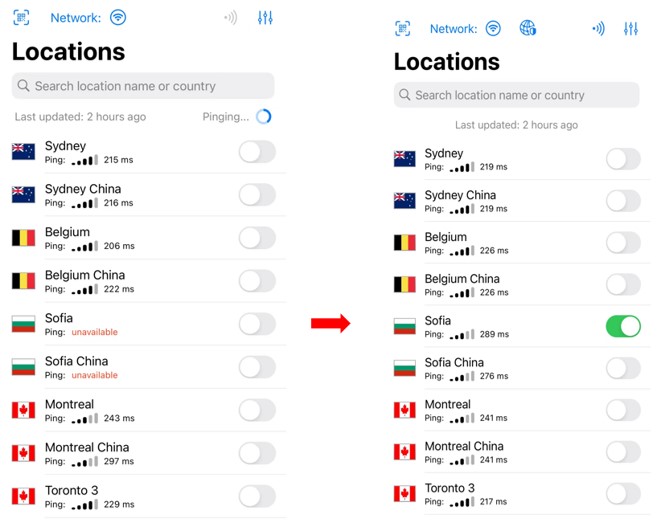Viewport: 657px width, 523px height.
Task: Tap Wi-Fi network icon in right screen
Action: [493, 28]
